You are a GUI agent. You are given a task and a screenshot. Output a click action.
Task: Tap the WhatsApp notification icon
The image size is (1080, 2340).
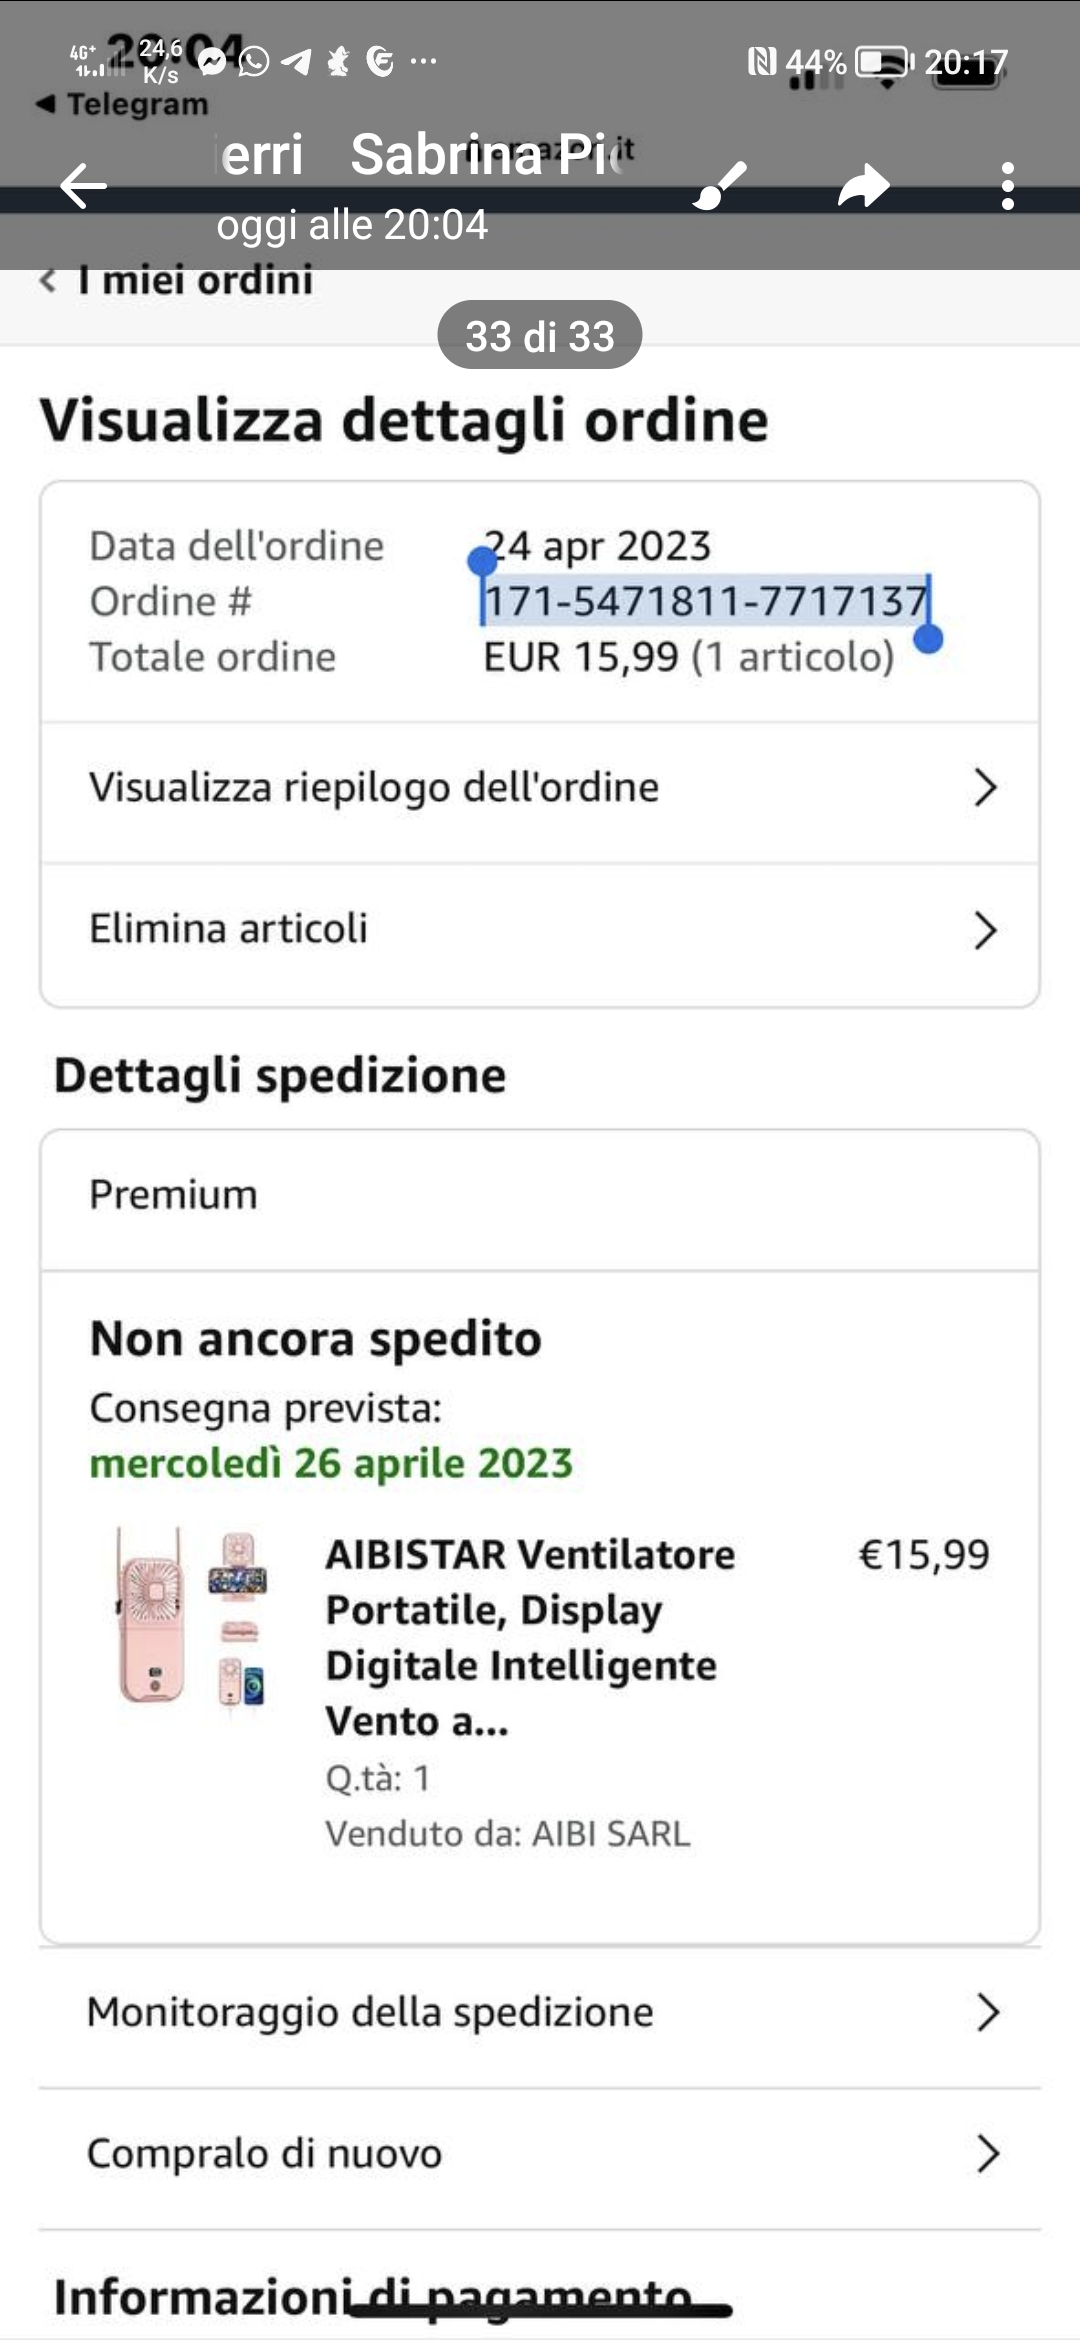(254, 62)
